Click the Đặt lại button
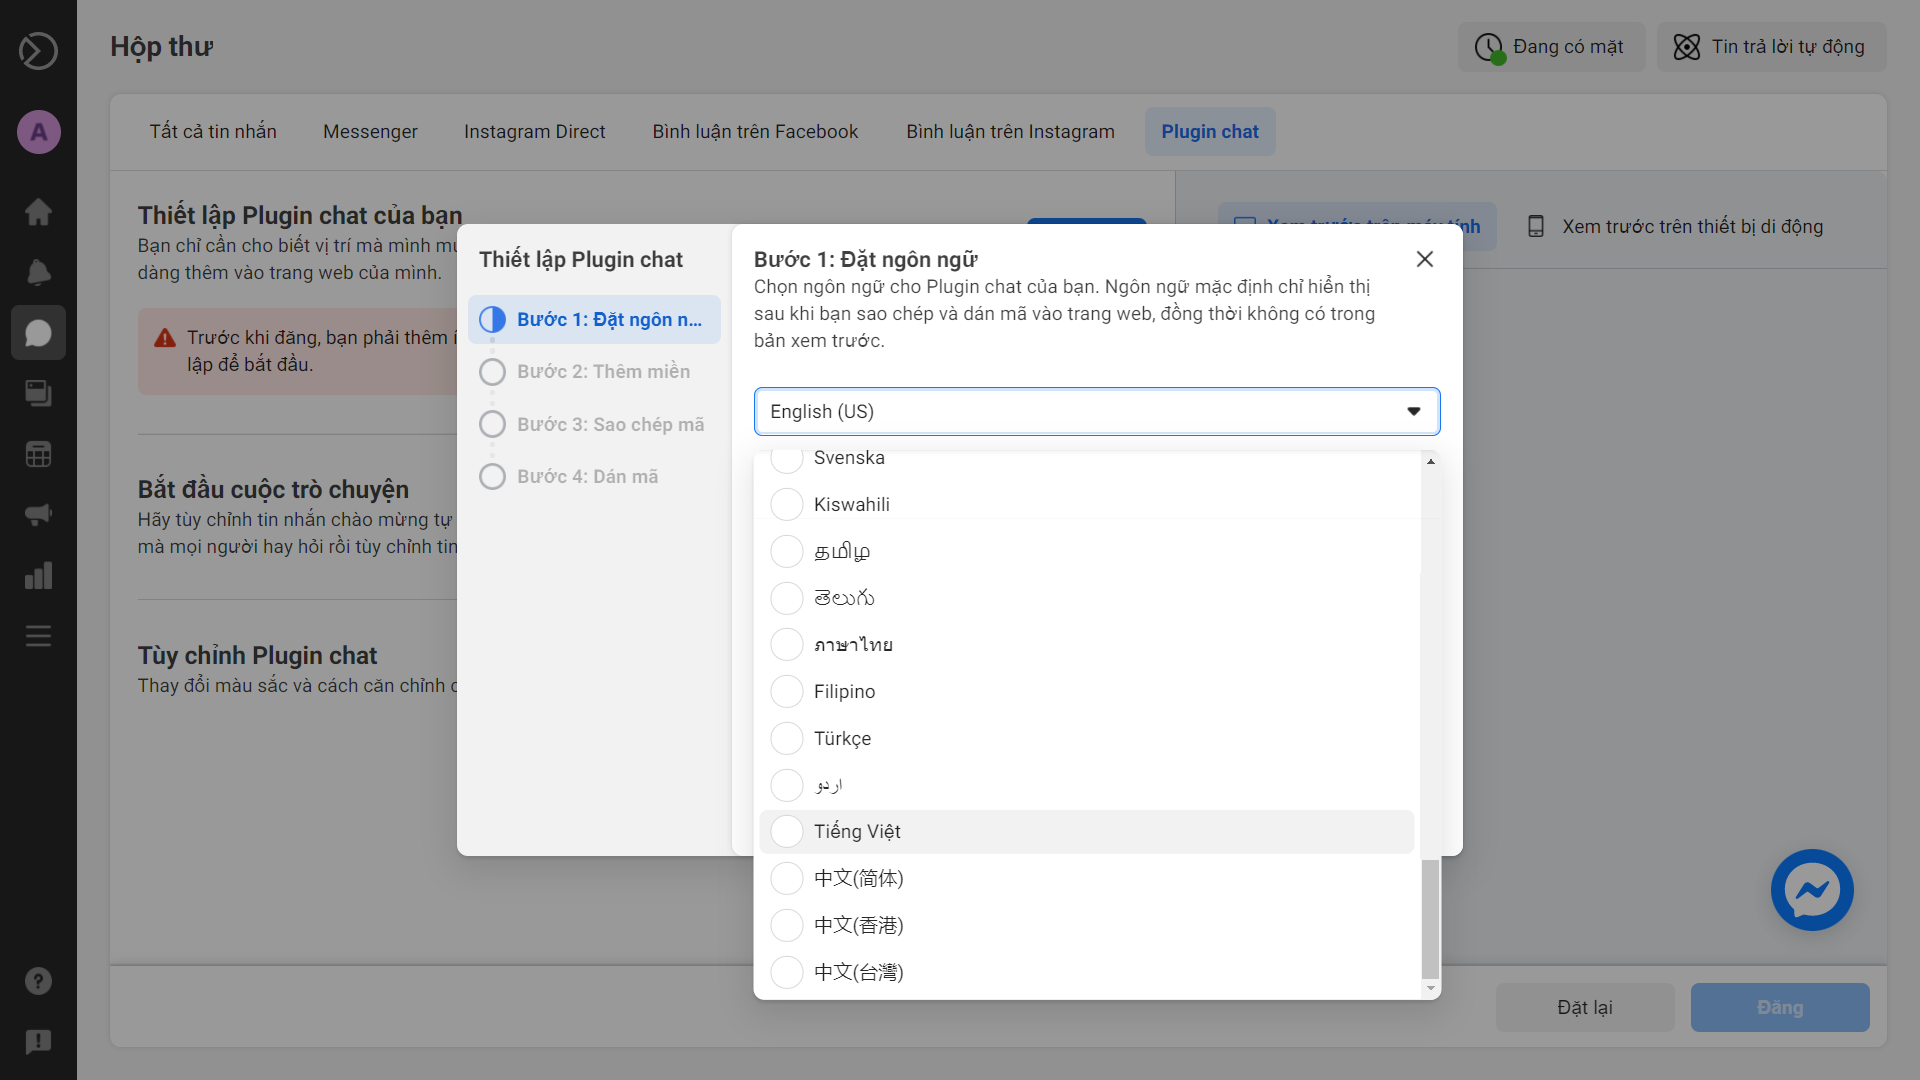The height and width of the screenshot is (1080, 1920). tap(1584, 1007)
